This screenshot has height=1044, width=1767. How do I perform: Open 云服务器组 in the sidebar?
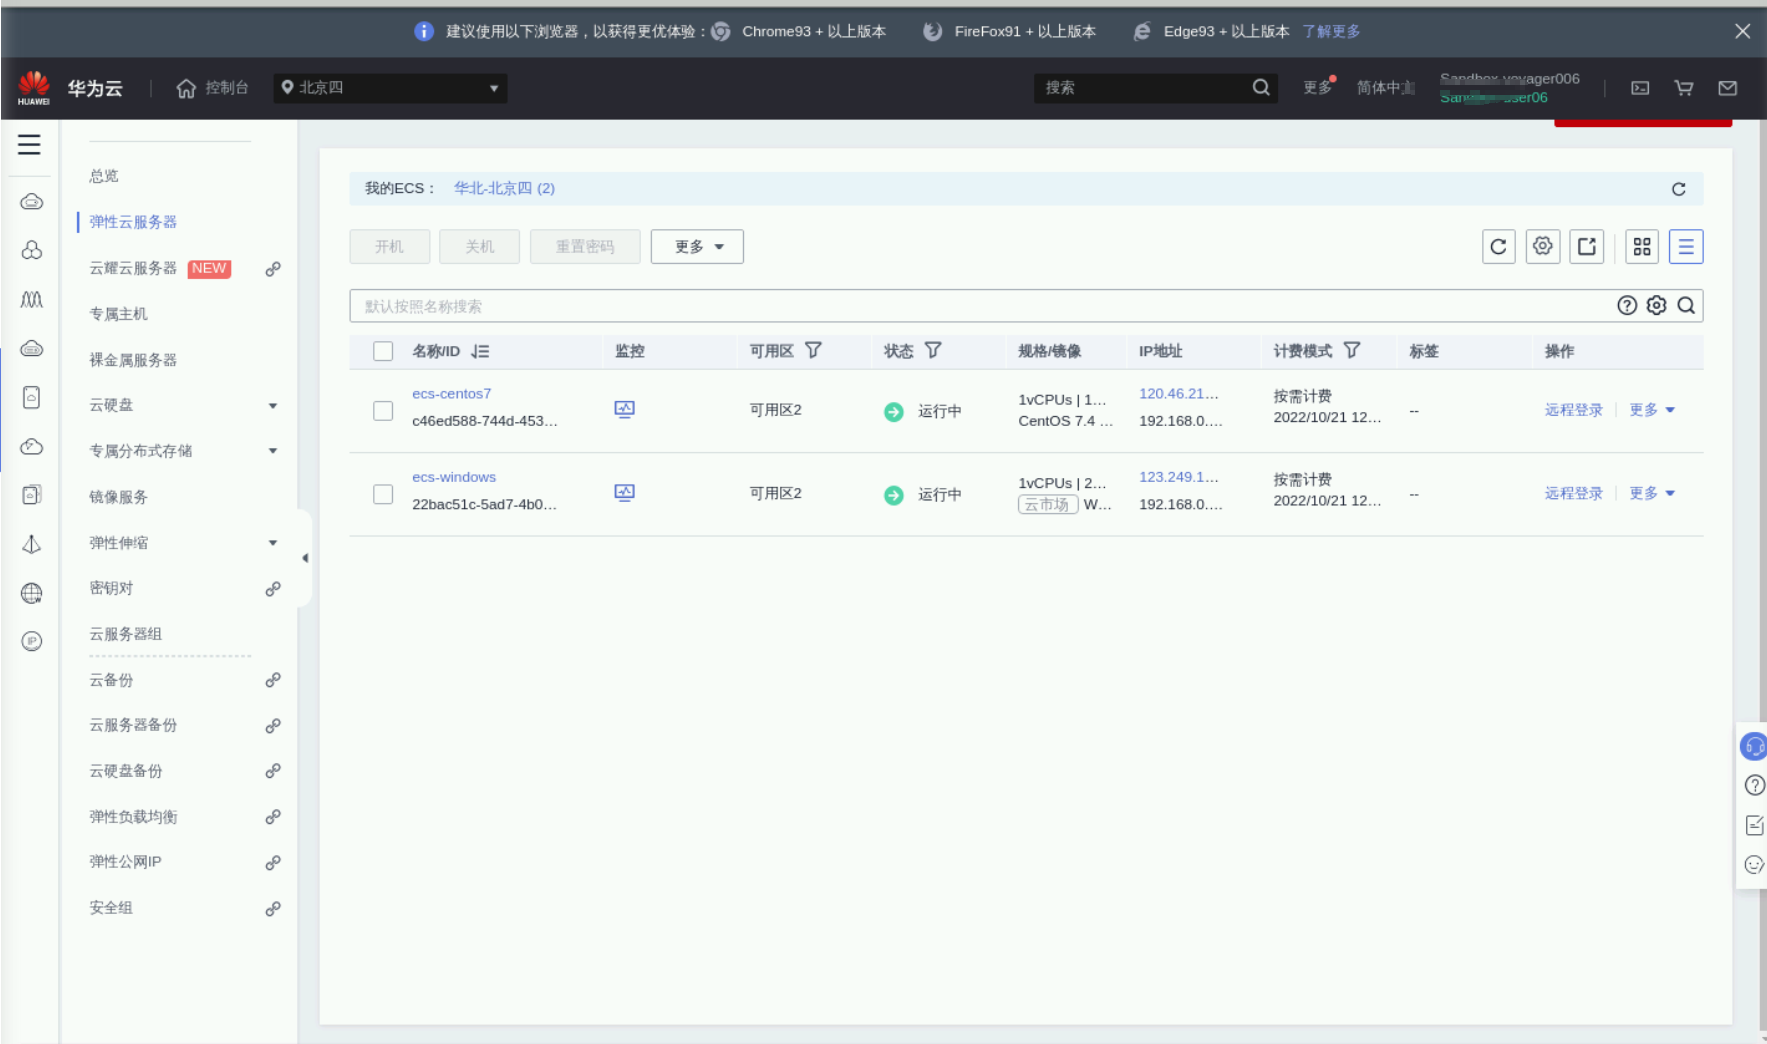click(125, 634)
